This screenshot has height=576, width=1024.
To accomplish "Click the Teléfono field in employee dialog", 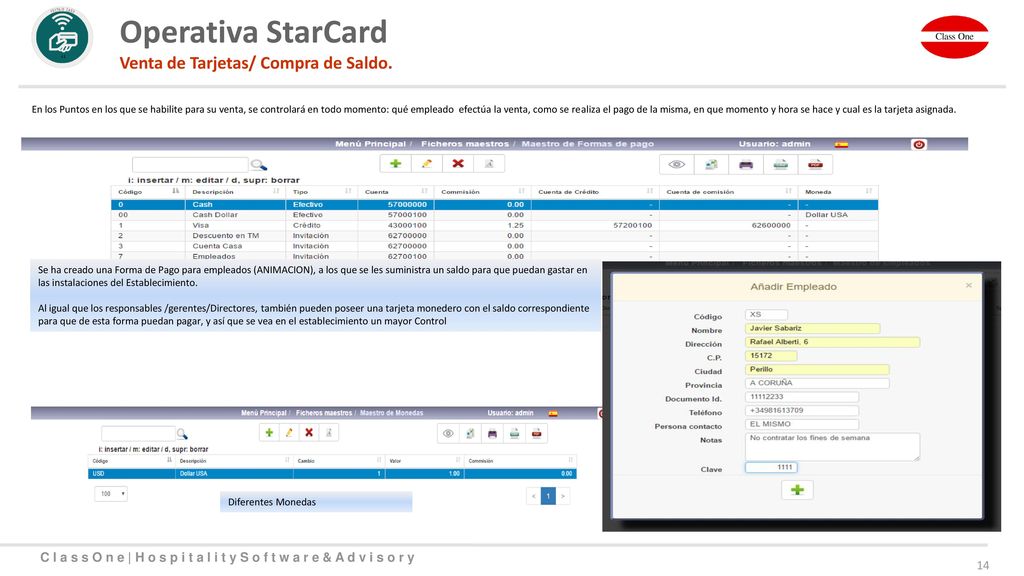I will tap(802, 411).
